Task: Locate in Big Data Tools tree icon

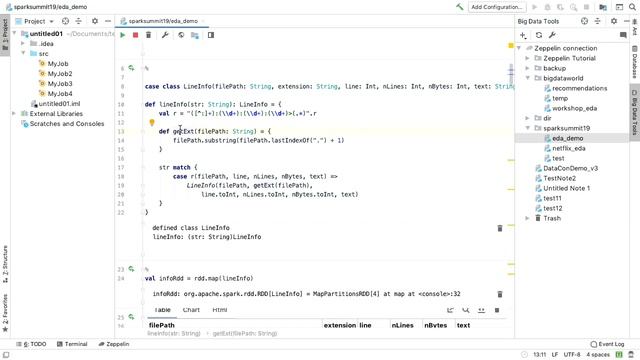Action: [x=584, y=21]
